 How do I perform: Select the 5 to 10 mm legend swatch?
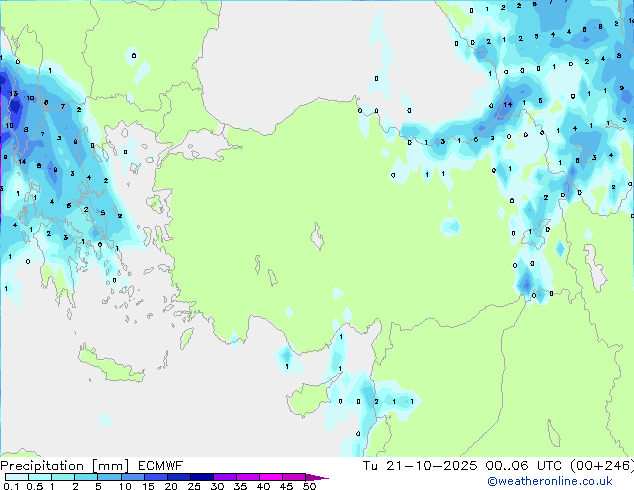pos(109,477)
